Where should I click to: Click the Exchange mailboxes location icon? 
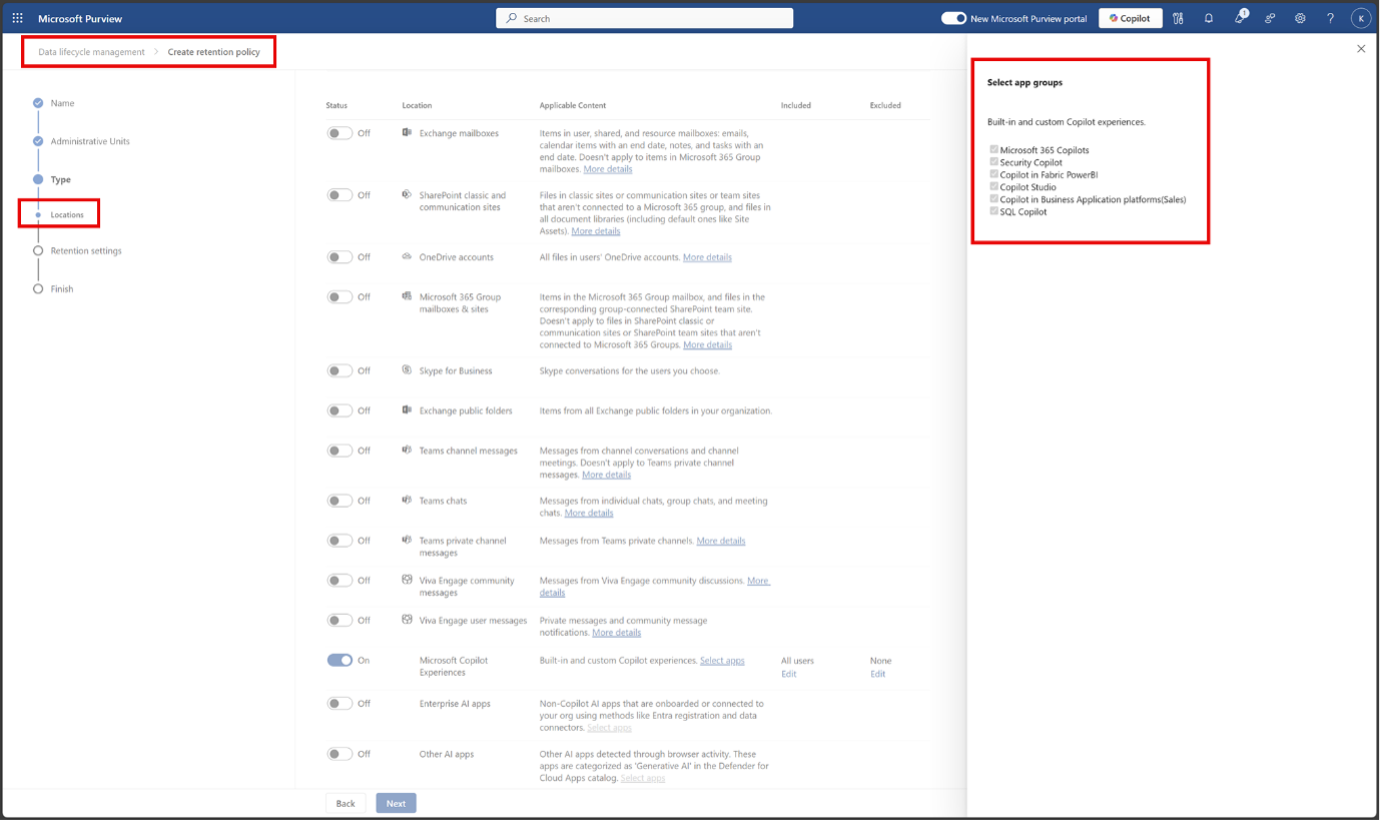click(407, 133)
